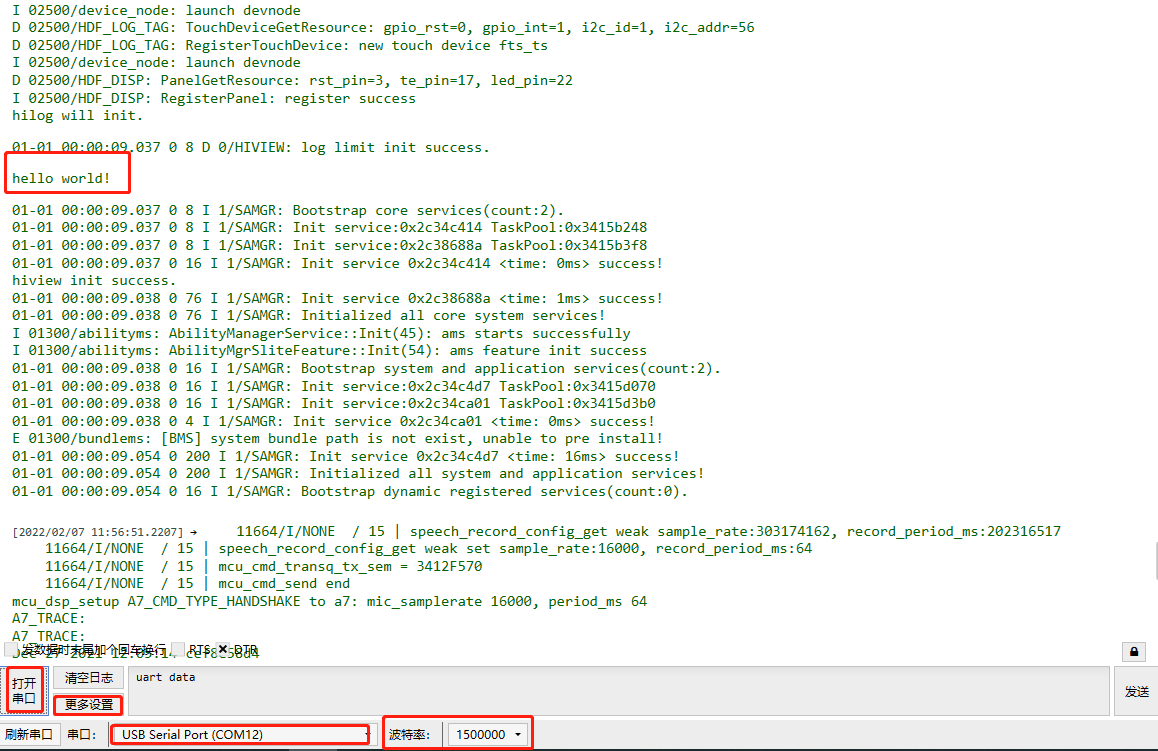Click the 'mcu_dsp_setup A7_CMD_TYPE_HANDSHAKE' line
The width and height of the screenshot is (1158, 751).
[x=329, y=601]
